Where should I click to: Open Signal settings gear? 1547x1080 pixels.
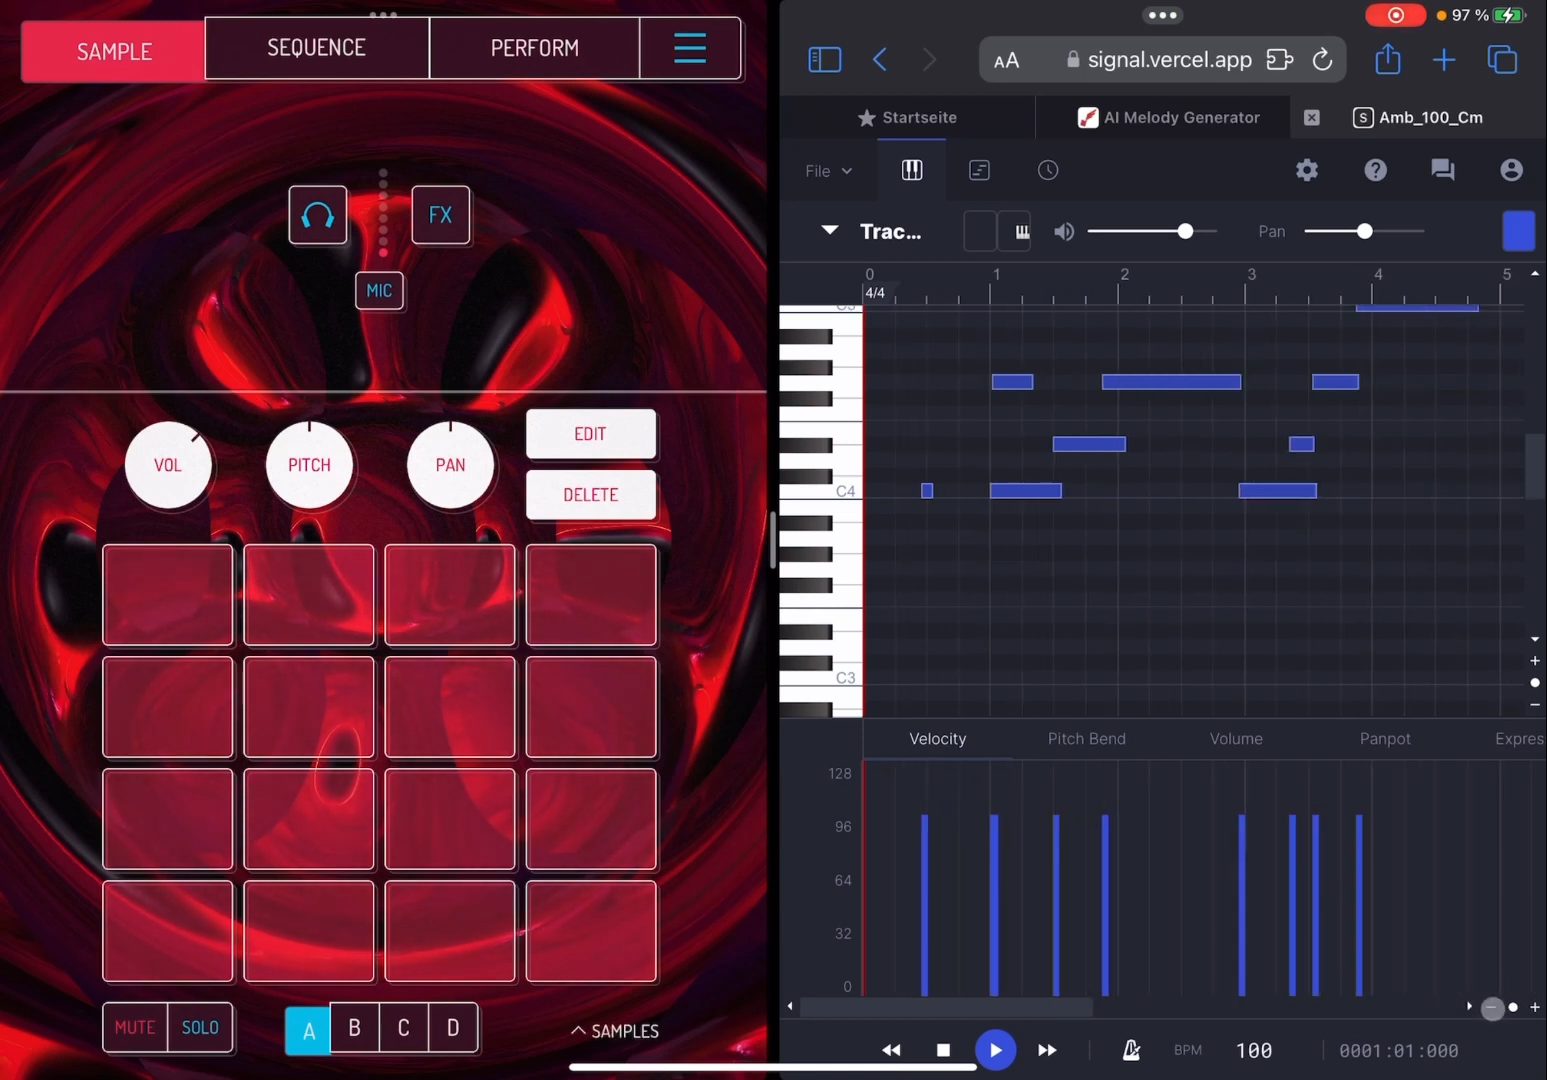[x=1306, y=170]
